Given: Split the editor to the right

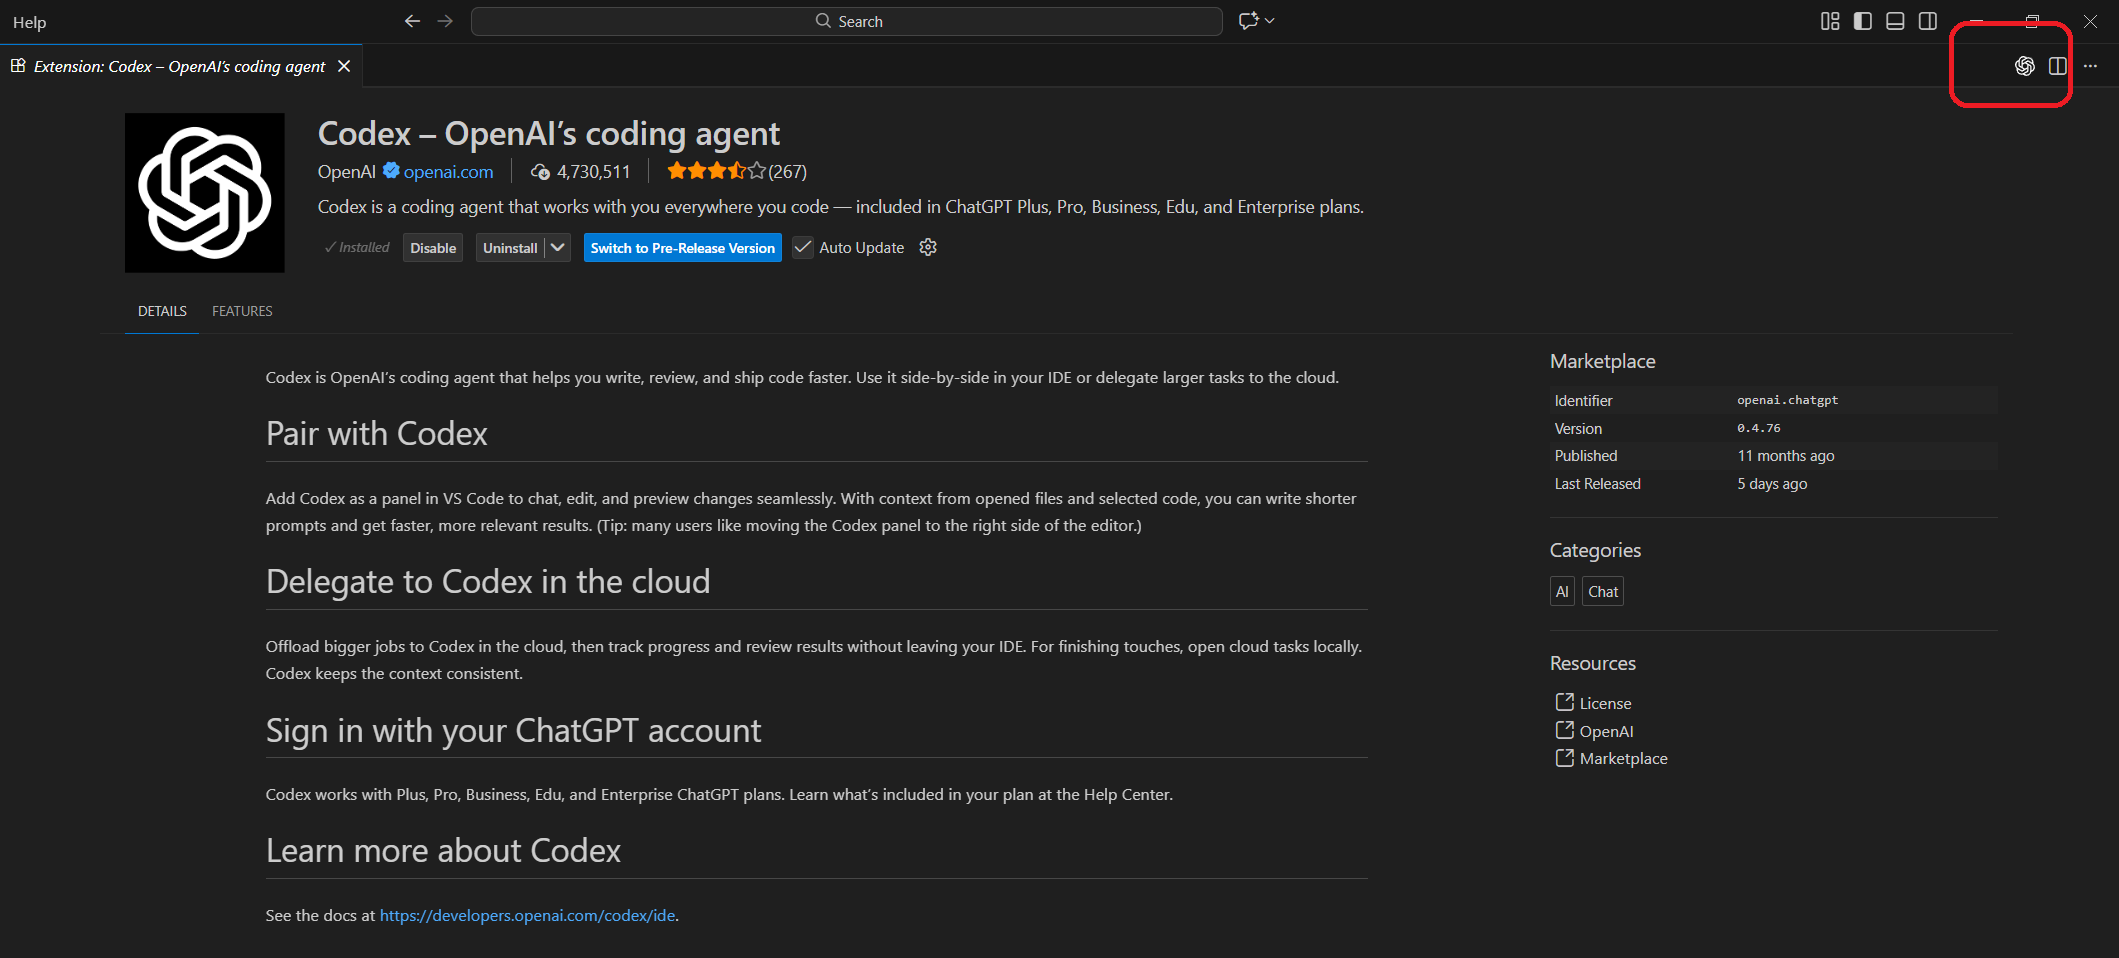Looking at the screenshot, I should coord(2057,66).
